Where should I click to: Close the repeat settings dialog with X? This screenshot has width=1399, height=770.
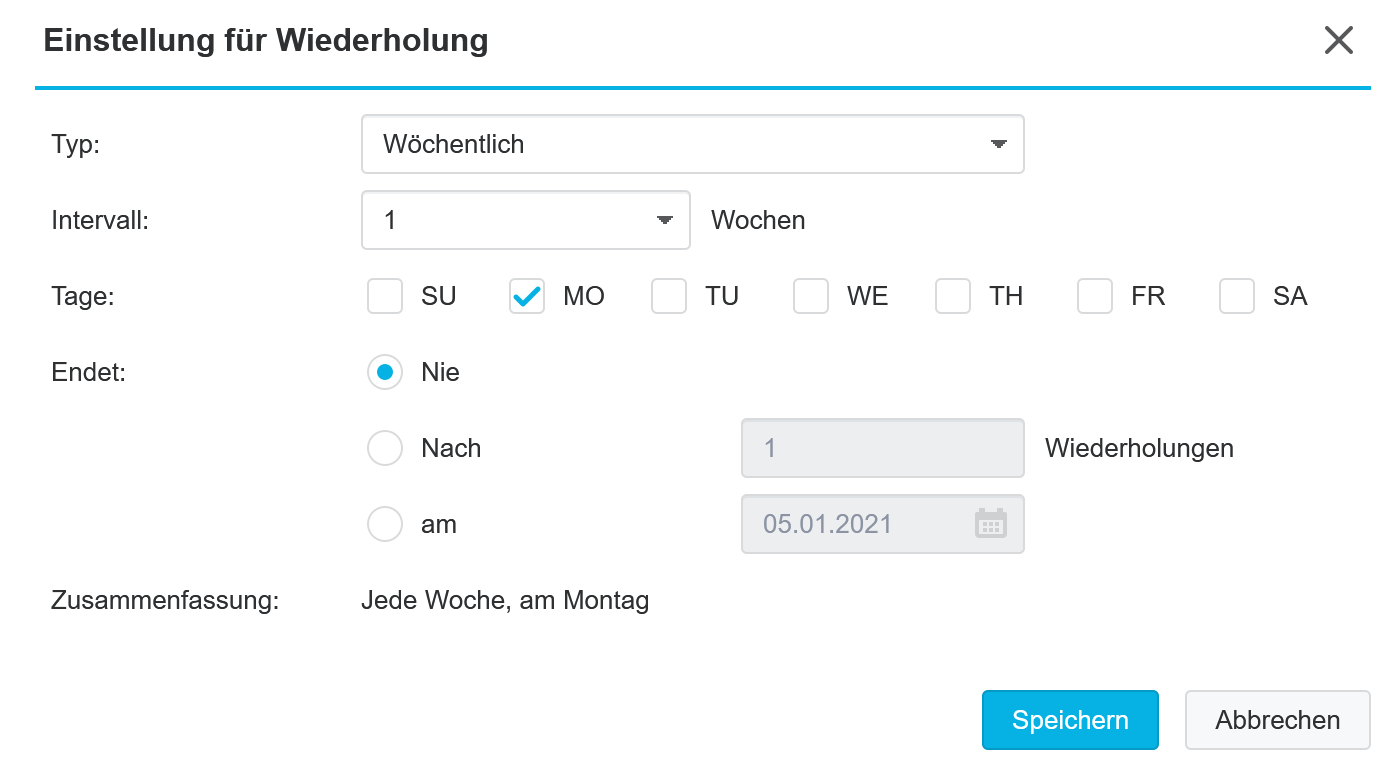click(x=1338, y=40)
